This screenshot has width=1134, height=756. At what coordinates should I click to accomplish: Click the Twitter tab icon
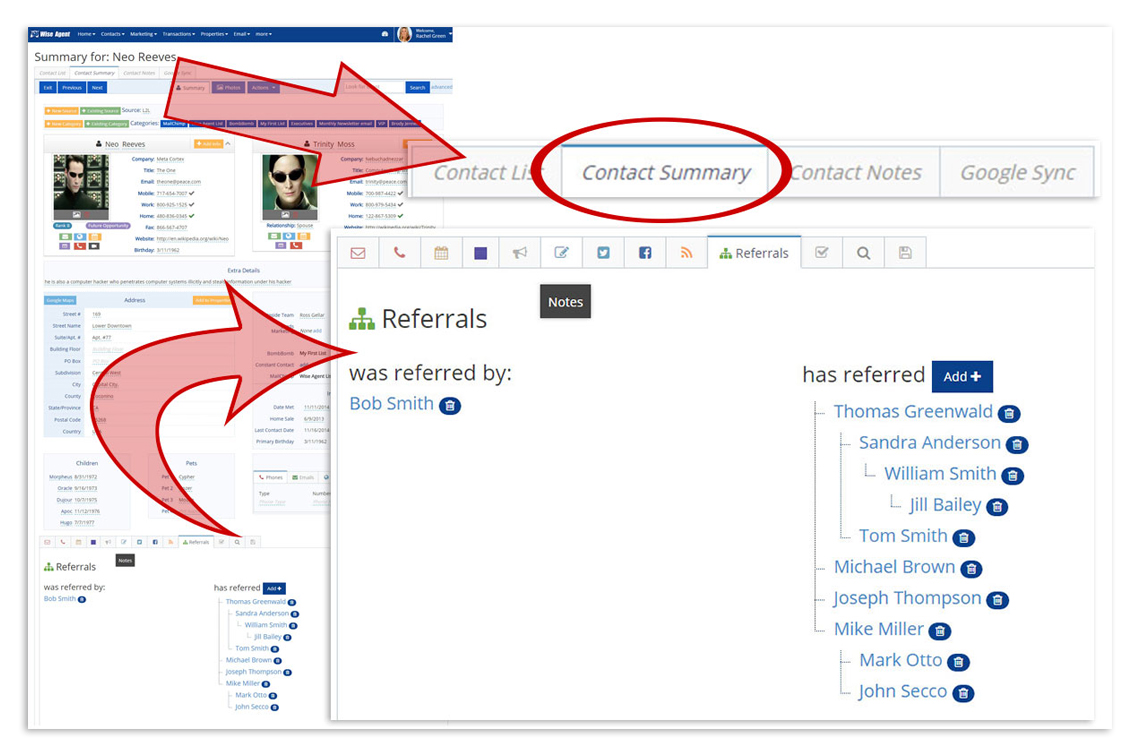603,253
